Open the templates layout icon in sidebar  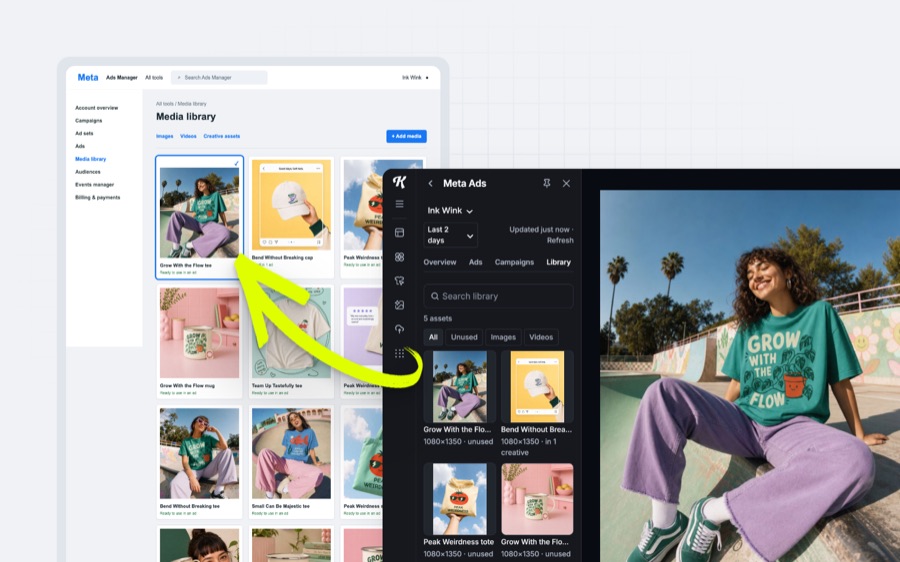pyautogui.click(x=399, y=232)
